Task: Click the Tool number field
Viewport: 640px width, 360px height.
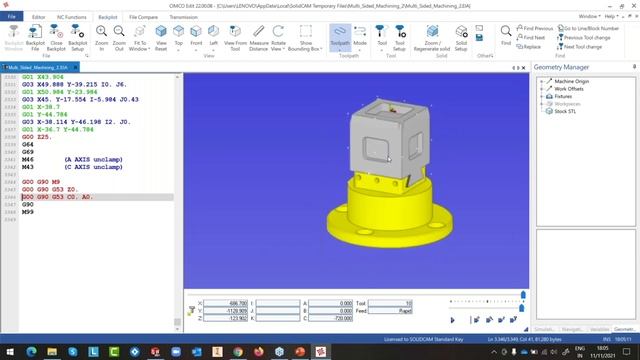Action: [x=390, y=303]
